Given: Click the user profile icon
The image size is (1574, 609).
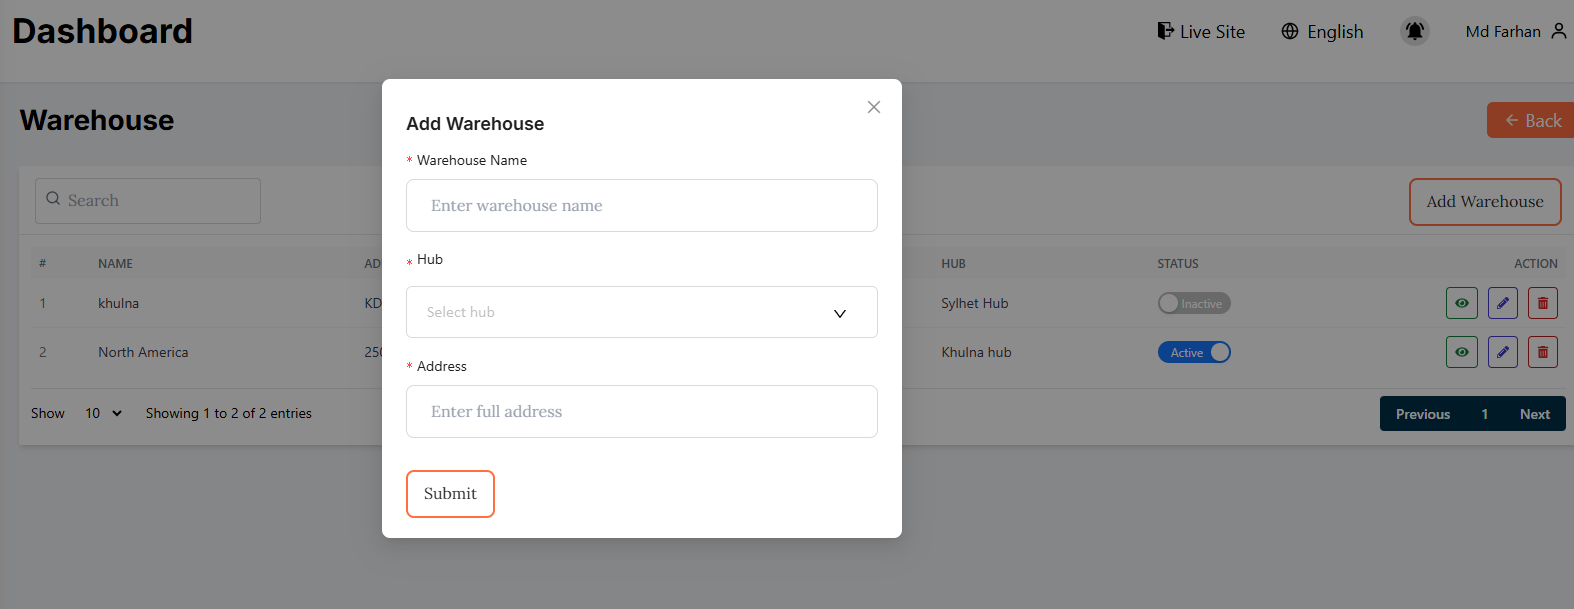Looking at the screenshot, I should point(1558,32).
